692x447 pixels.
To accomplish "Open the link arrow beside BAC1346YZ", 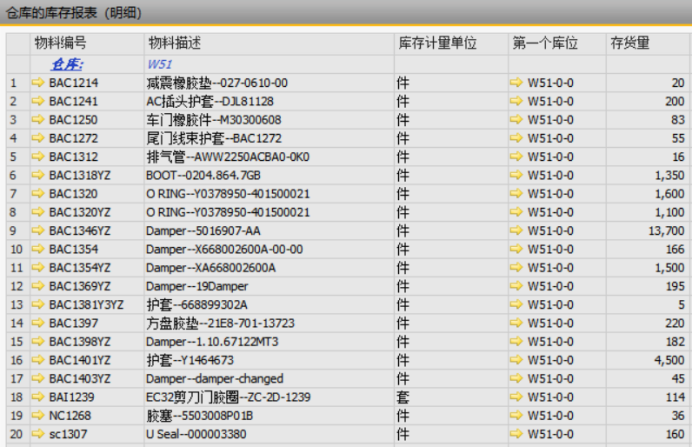I will coord(39,231).
